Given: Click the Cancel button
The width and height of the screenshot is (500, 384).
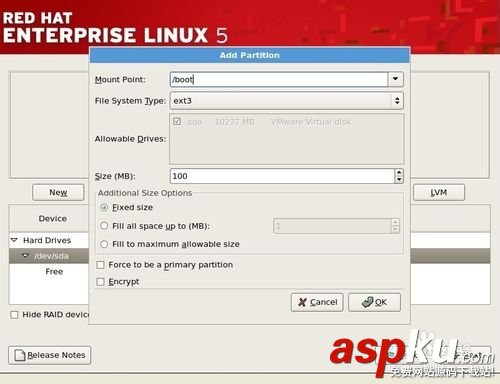Looking at the screenshot, I should (x=317, y=302).
